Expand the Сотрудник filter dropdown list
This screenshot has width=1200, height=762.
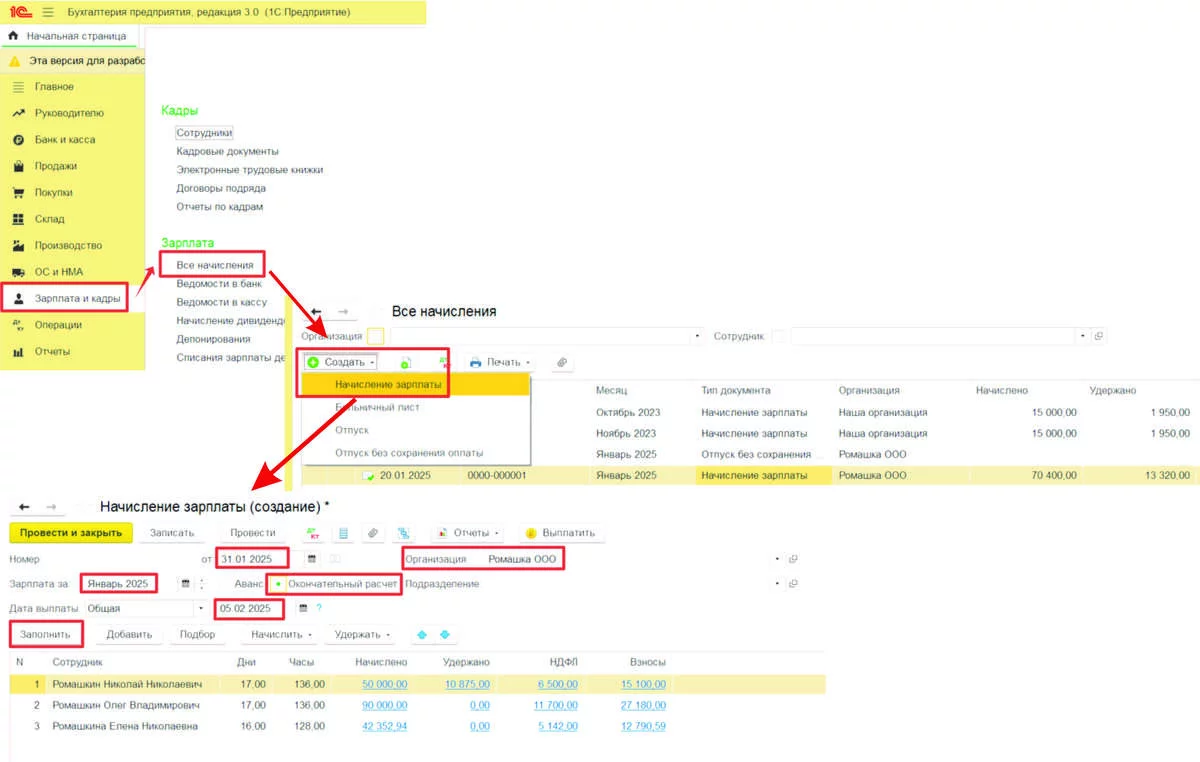click(1083, 337)
